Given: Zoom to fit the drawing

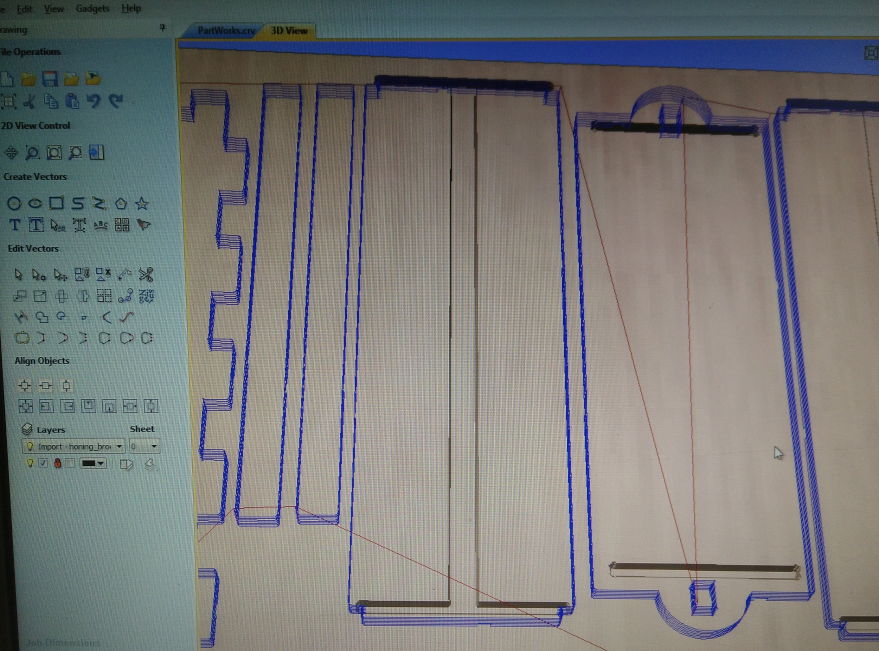Looking at the screenshot, I should (x=54, y=153).
